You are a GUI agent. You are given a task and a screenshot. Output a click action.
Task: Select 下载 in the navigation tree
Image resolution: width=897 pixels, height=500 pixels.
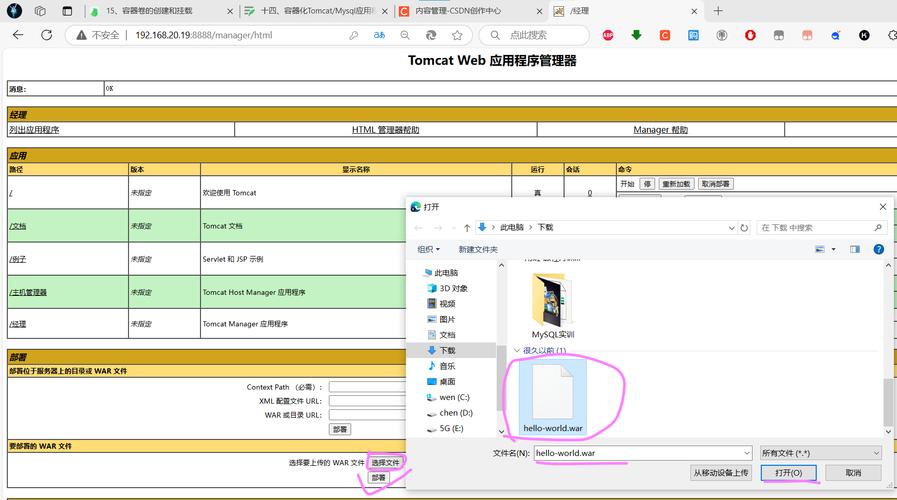(442, 350)
